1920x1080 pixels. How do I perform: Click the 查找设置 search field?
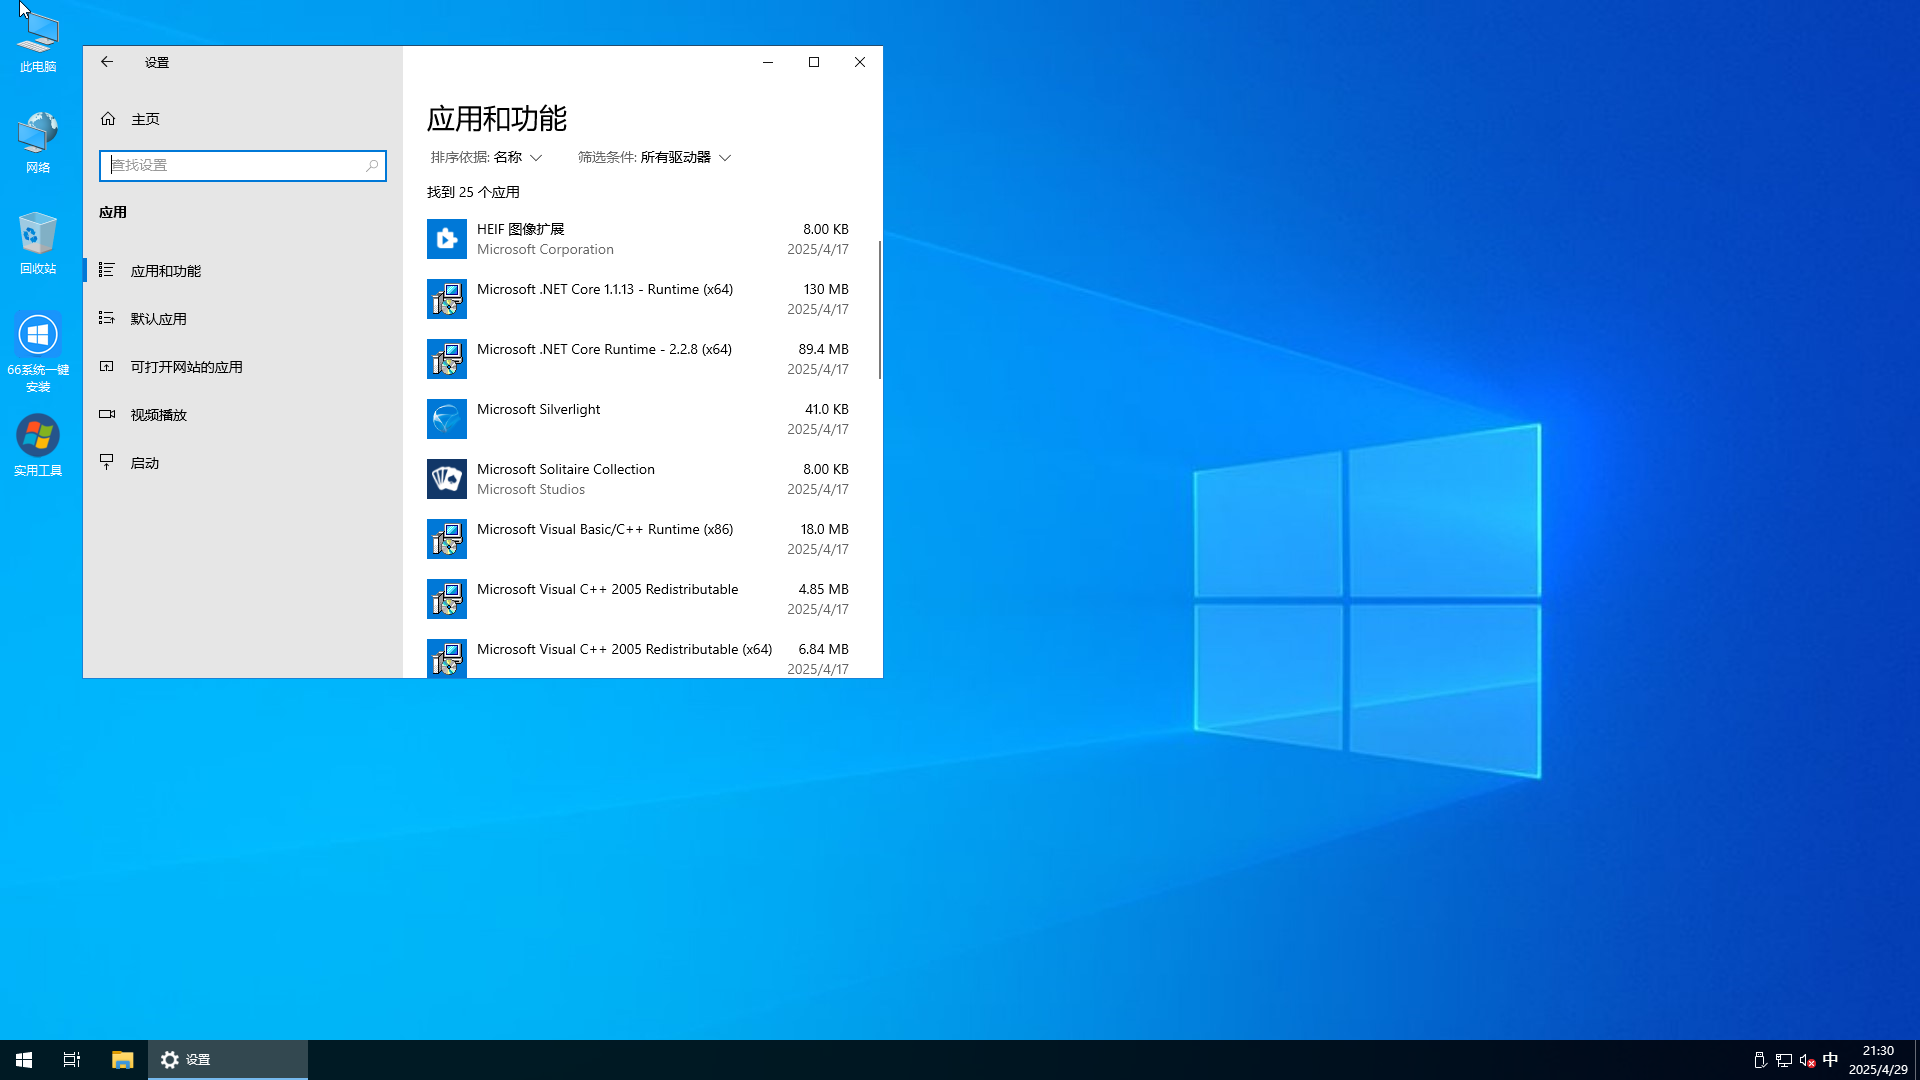243,166
